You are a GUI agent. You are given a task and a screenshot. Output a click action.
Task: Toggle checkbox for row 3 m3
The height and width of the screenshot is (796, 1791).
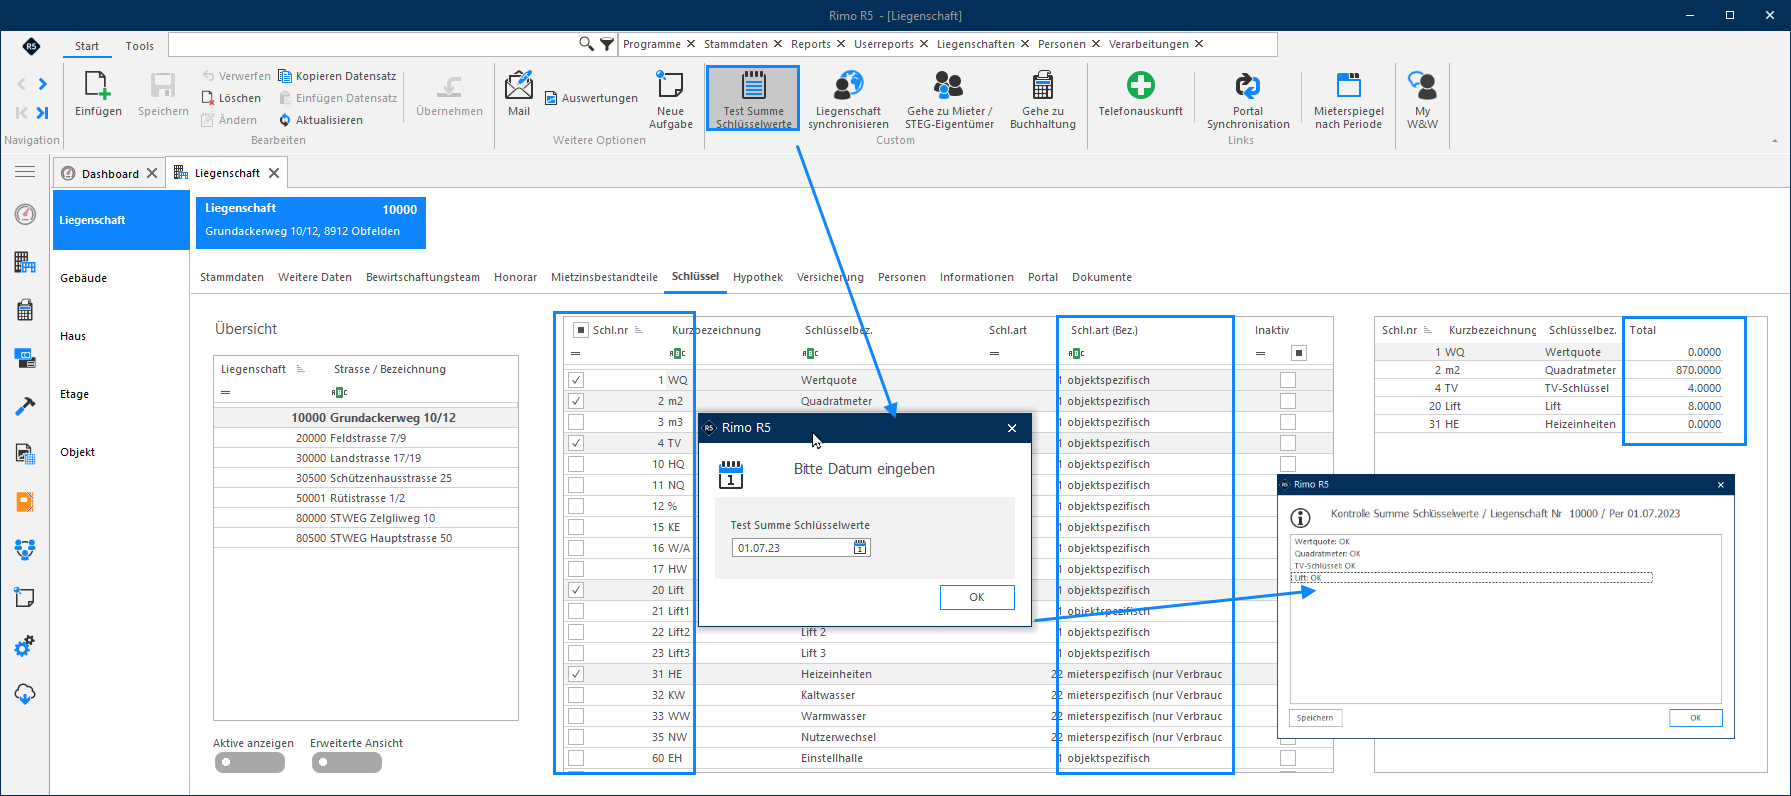[576, 422]
